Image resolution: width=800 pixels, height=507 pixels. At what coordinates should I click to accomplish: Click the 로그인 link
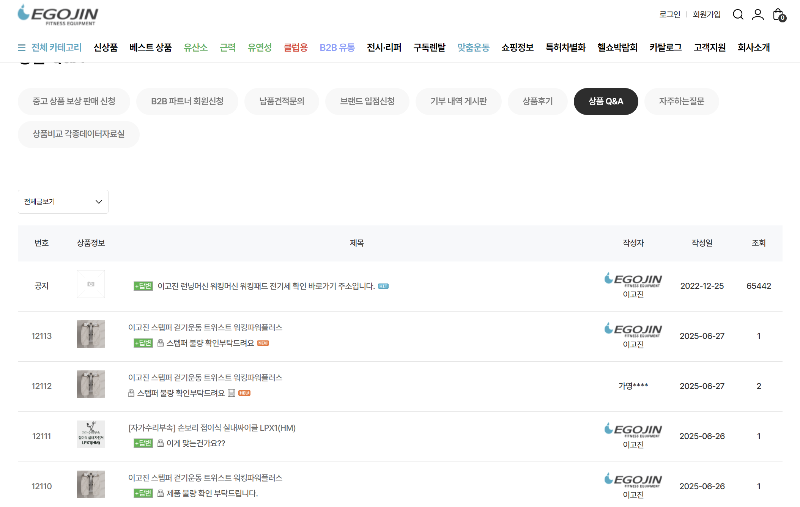(669, 14)
